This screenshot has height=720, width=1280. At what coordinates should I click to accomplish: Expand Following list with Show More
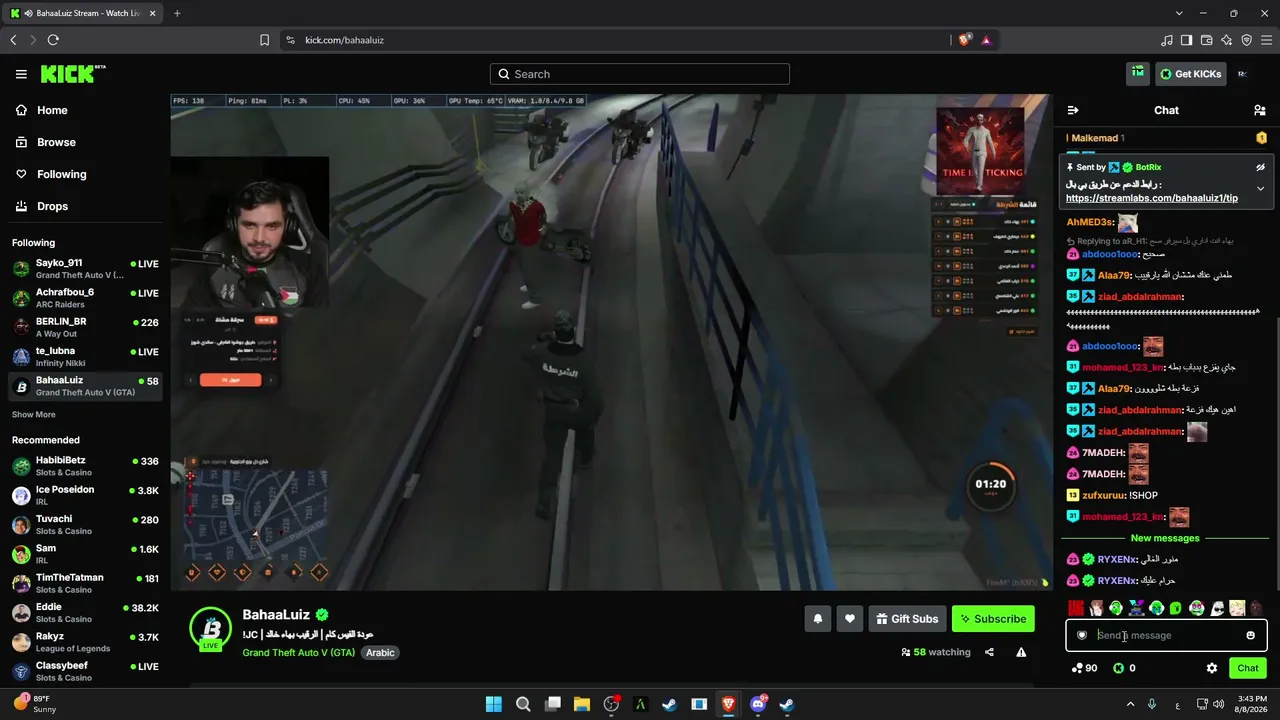34,414
